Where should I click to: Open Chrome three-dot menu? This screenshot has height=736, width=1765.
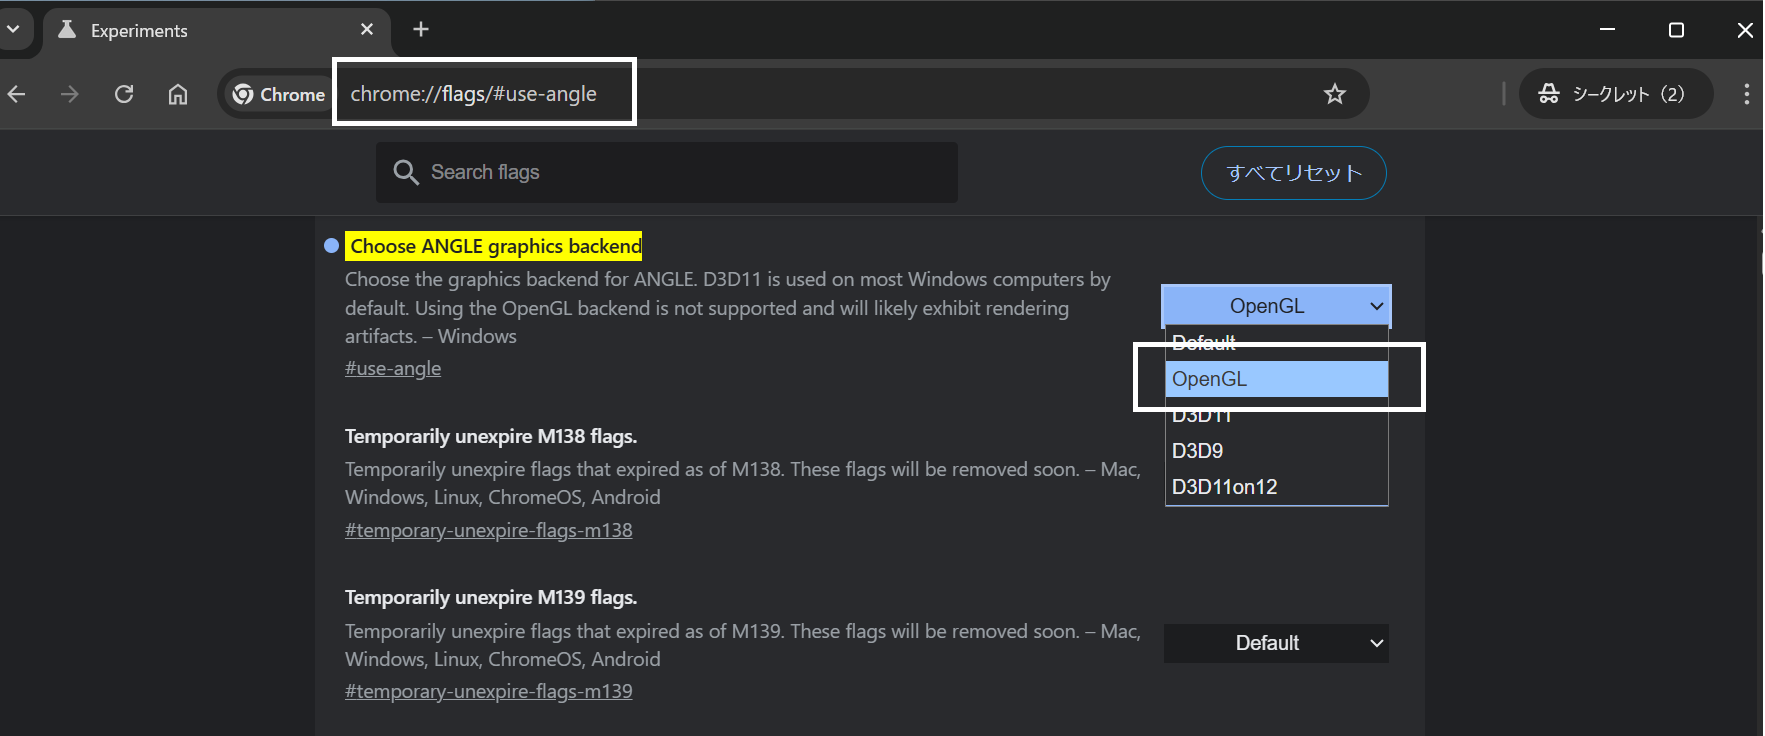point(1746,94)
